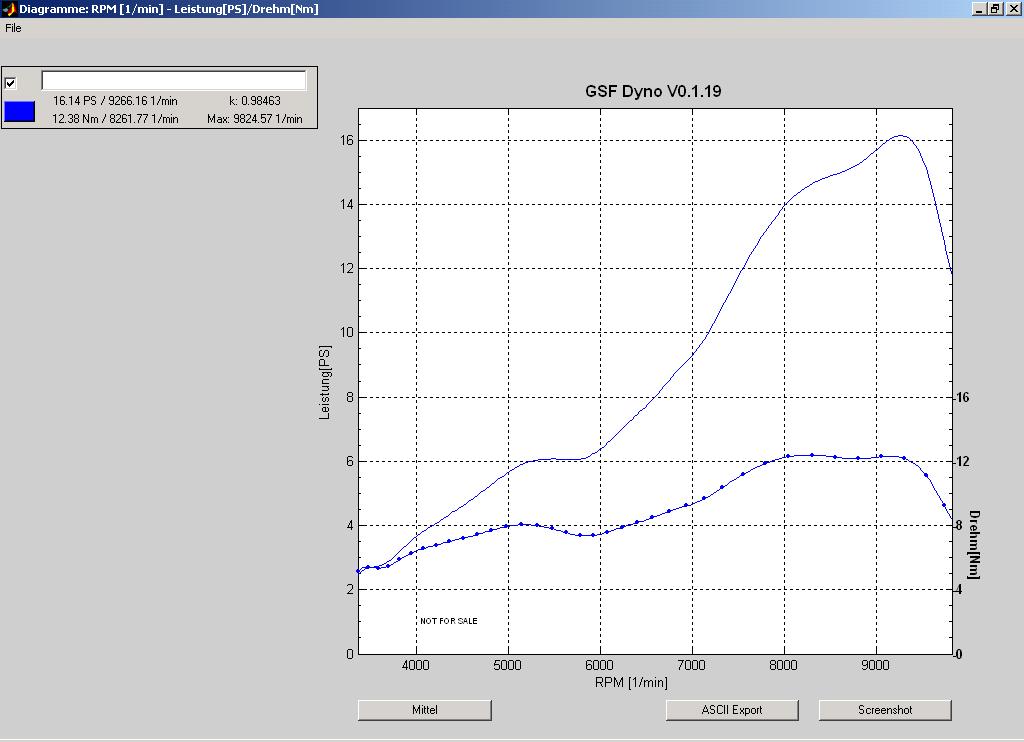Click the RPM [1/min] x-axis label
Screen dimensions: 1024x742
tap(631, 683)
